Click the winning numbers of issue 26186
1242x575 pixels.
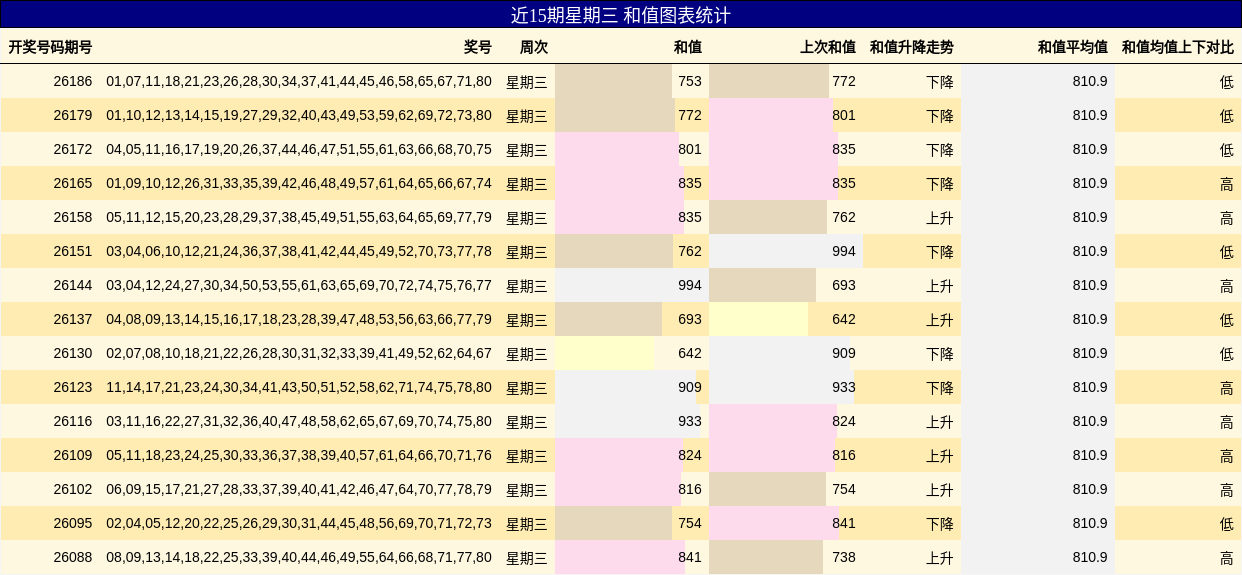(x=299, y=81)
